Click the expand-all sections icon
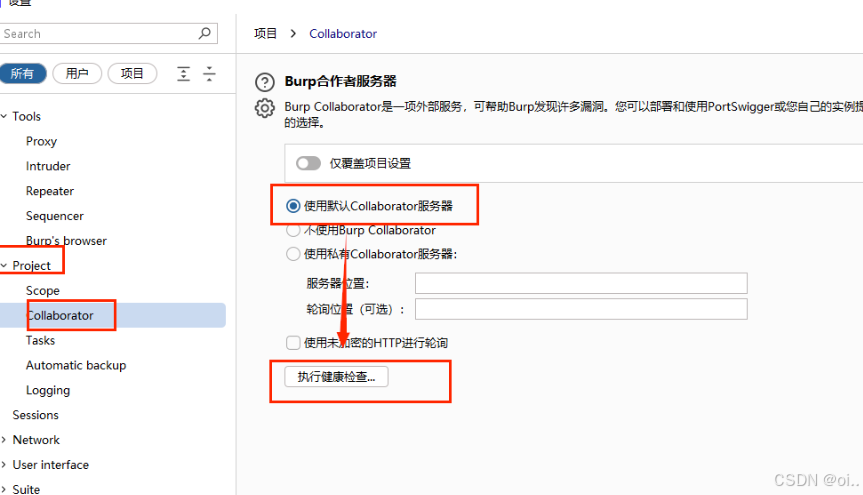863x495 pixels. click(x=183, y=73)
